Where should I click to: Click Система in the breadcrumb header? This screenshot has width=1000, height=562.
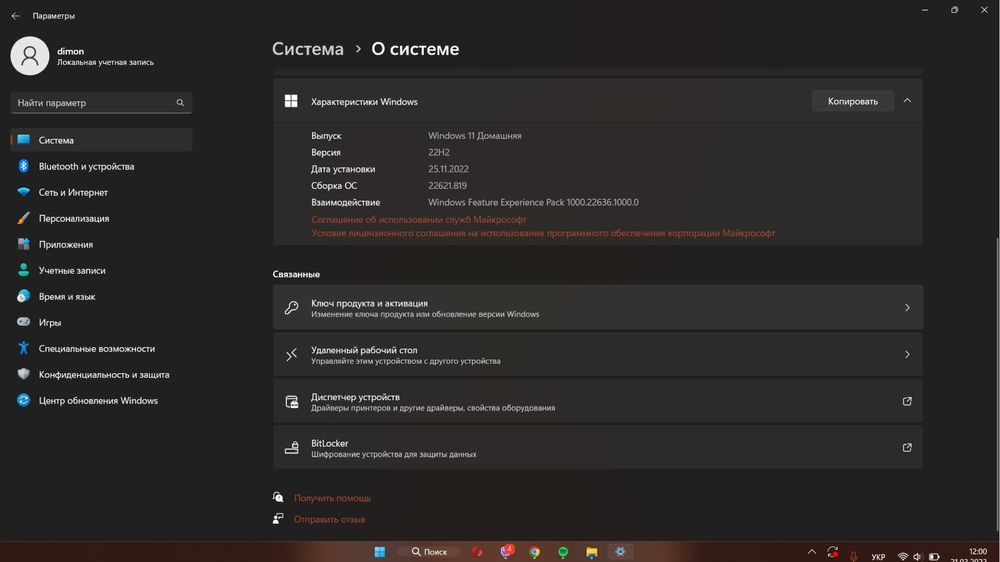click(x=307, y=48)
